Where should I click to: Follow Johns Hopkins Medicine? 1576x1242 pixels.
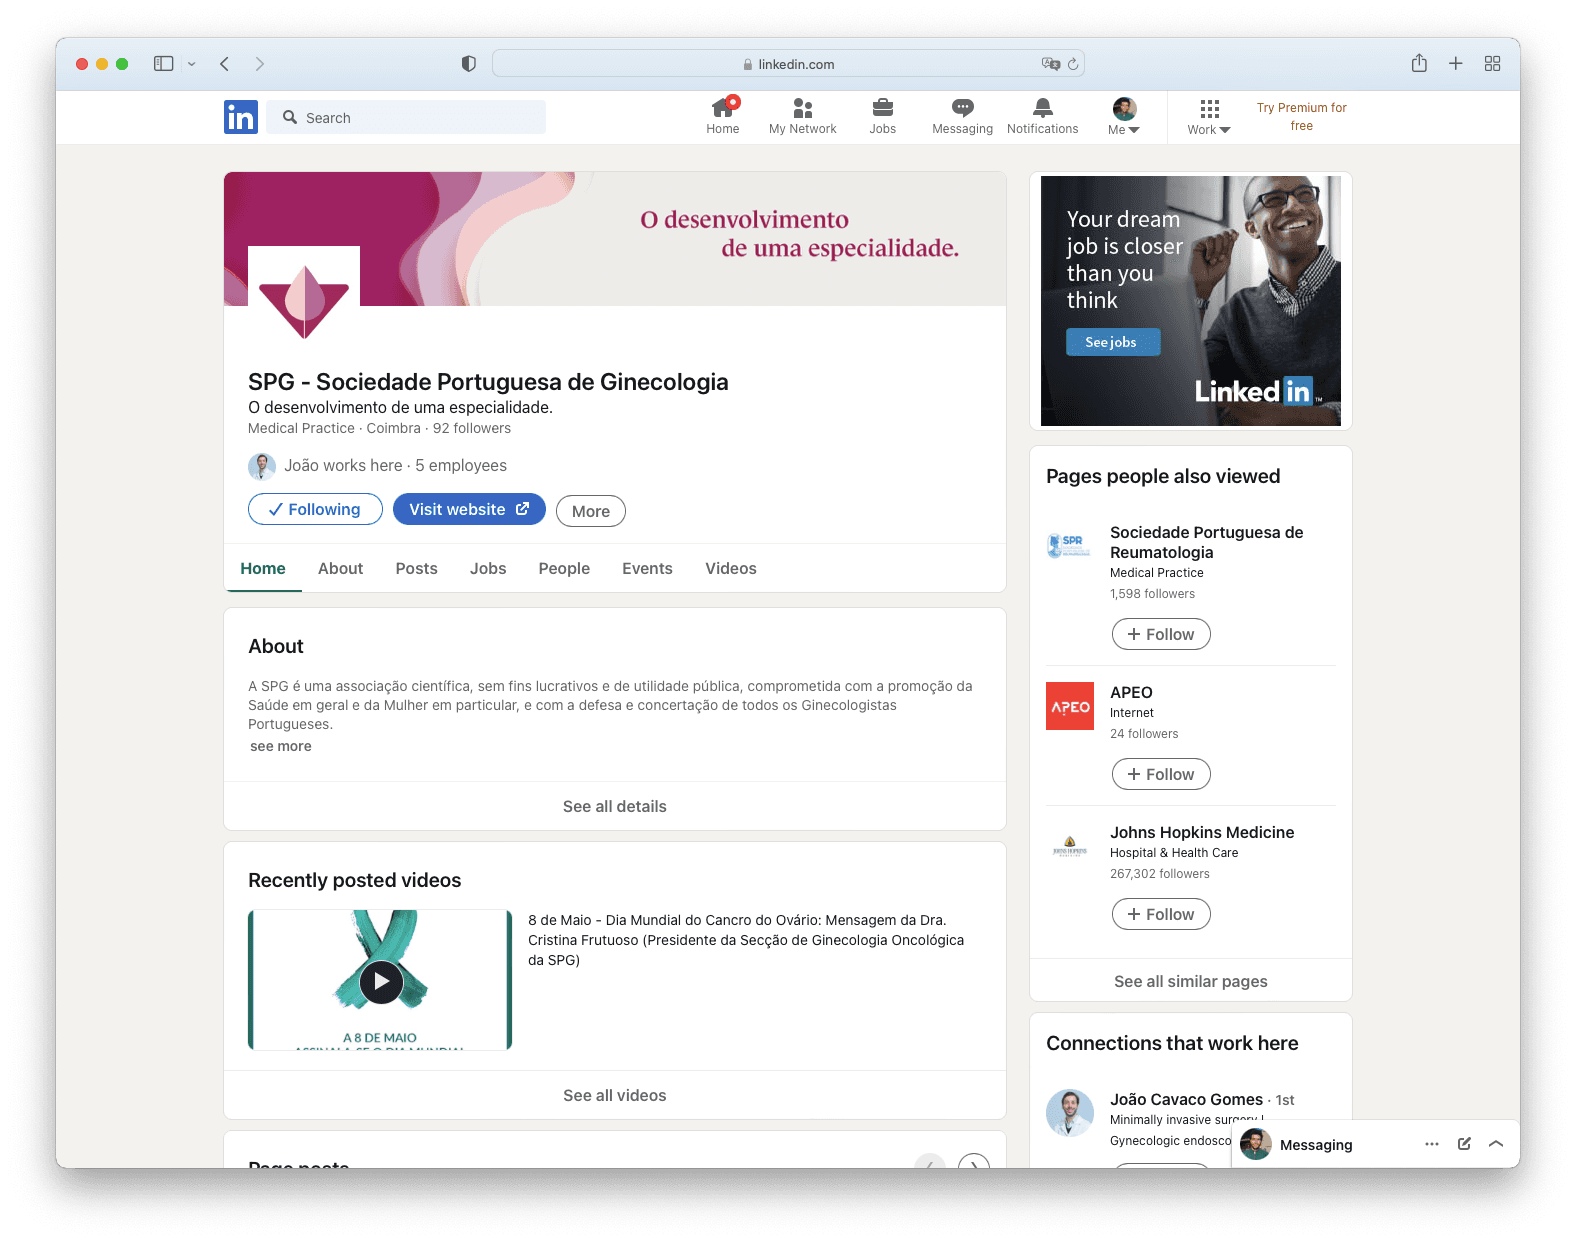[x=1161, y=914]
